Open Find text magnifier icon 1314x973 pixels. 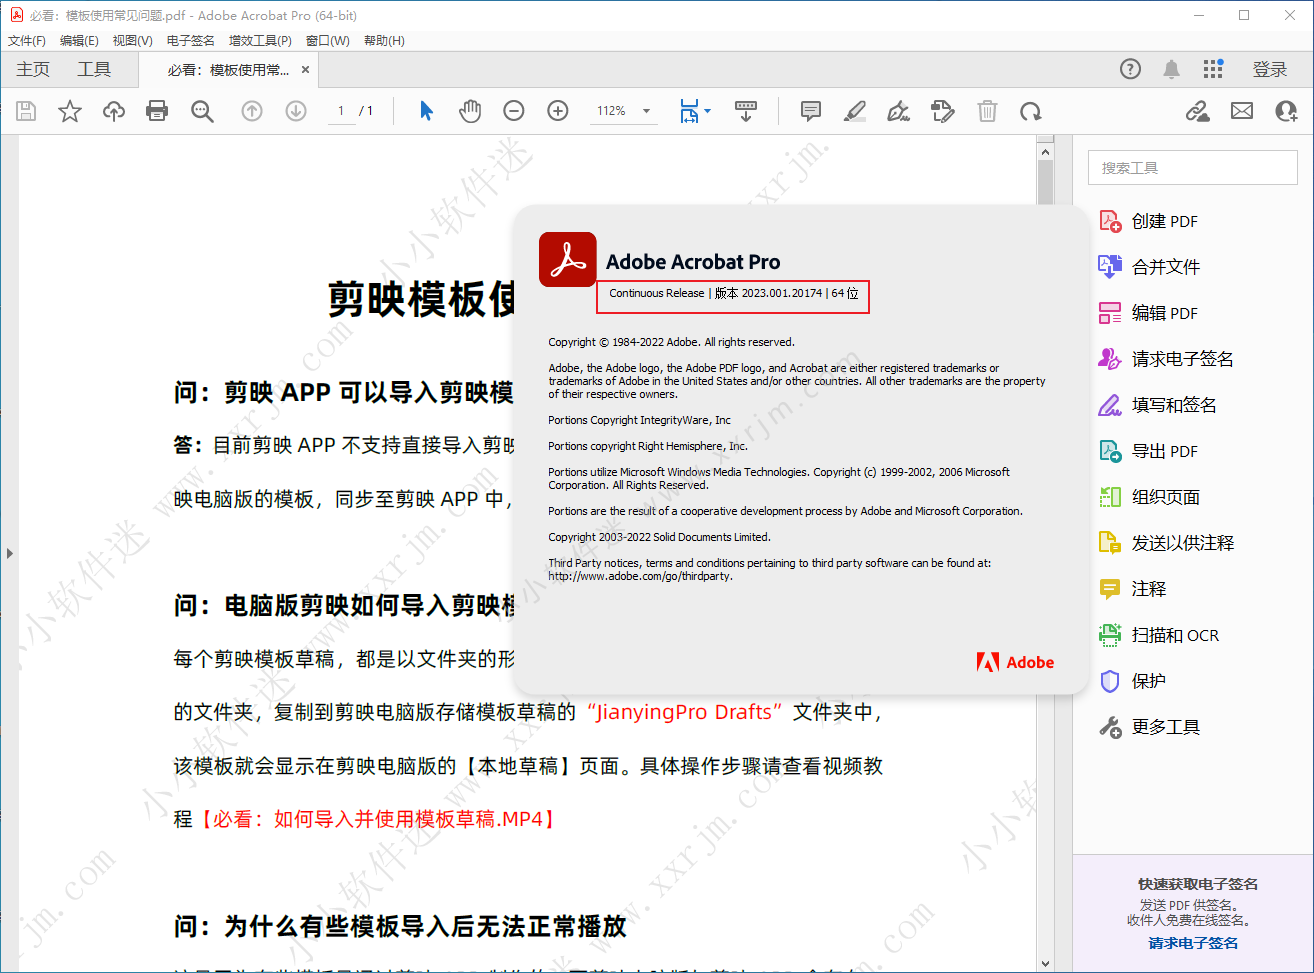coord(202,111)
